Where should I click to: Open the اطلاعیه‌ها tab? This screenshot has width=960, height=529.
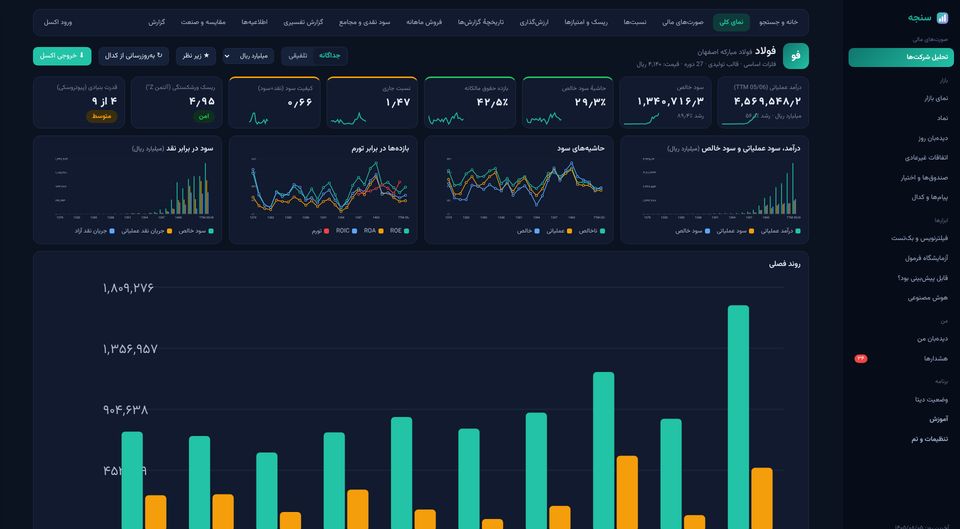tap(255, 22)
